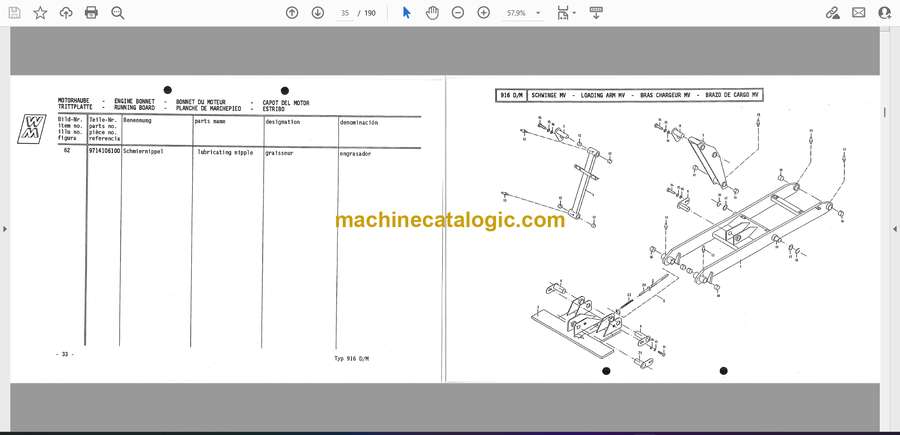Click the 'ENGINE BONNET' heading text
Image resolution: width=900 pixels, height=435 pixels.
coord(134,102)
